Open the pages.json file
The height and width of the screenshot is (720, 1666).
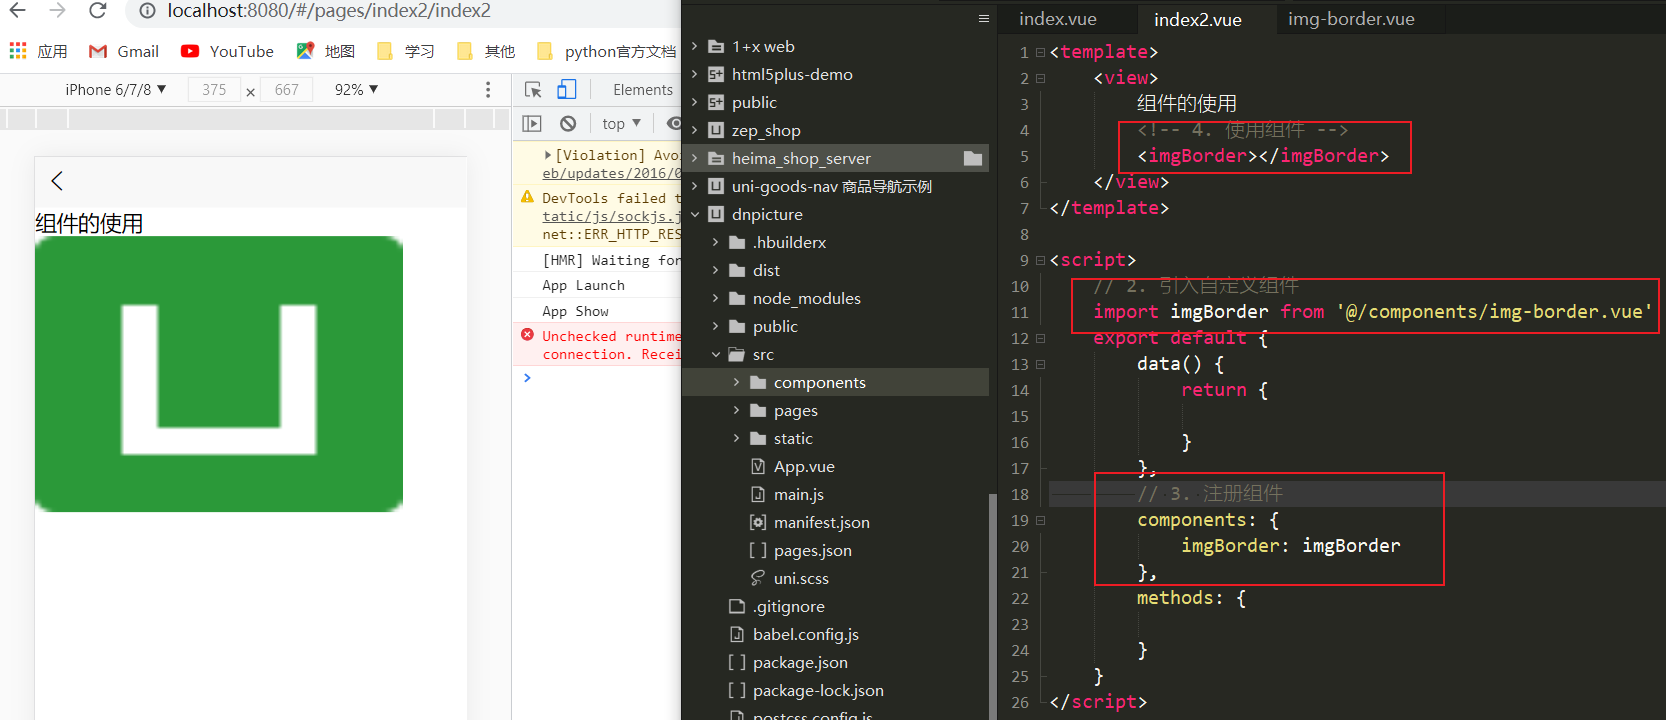[x=813, y=550]
